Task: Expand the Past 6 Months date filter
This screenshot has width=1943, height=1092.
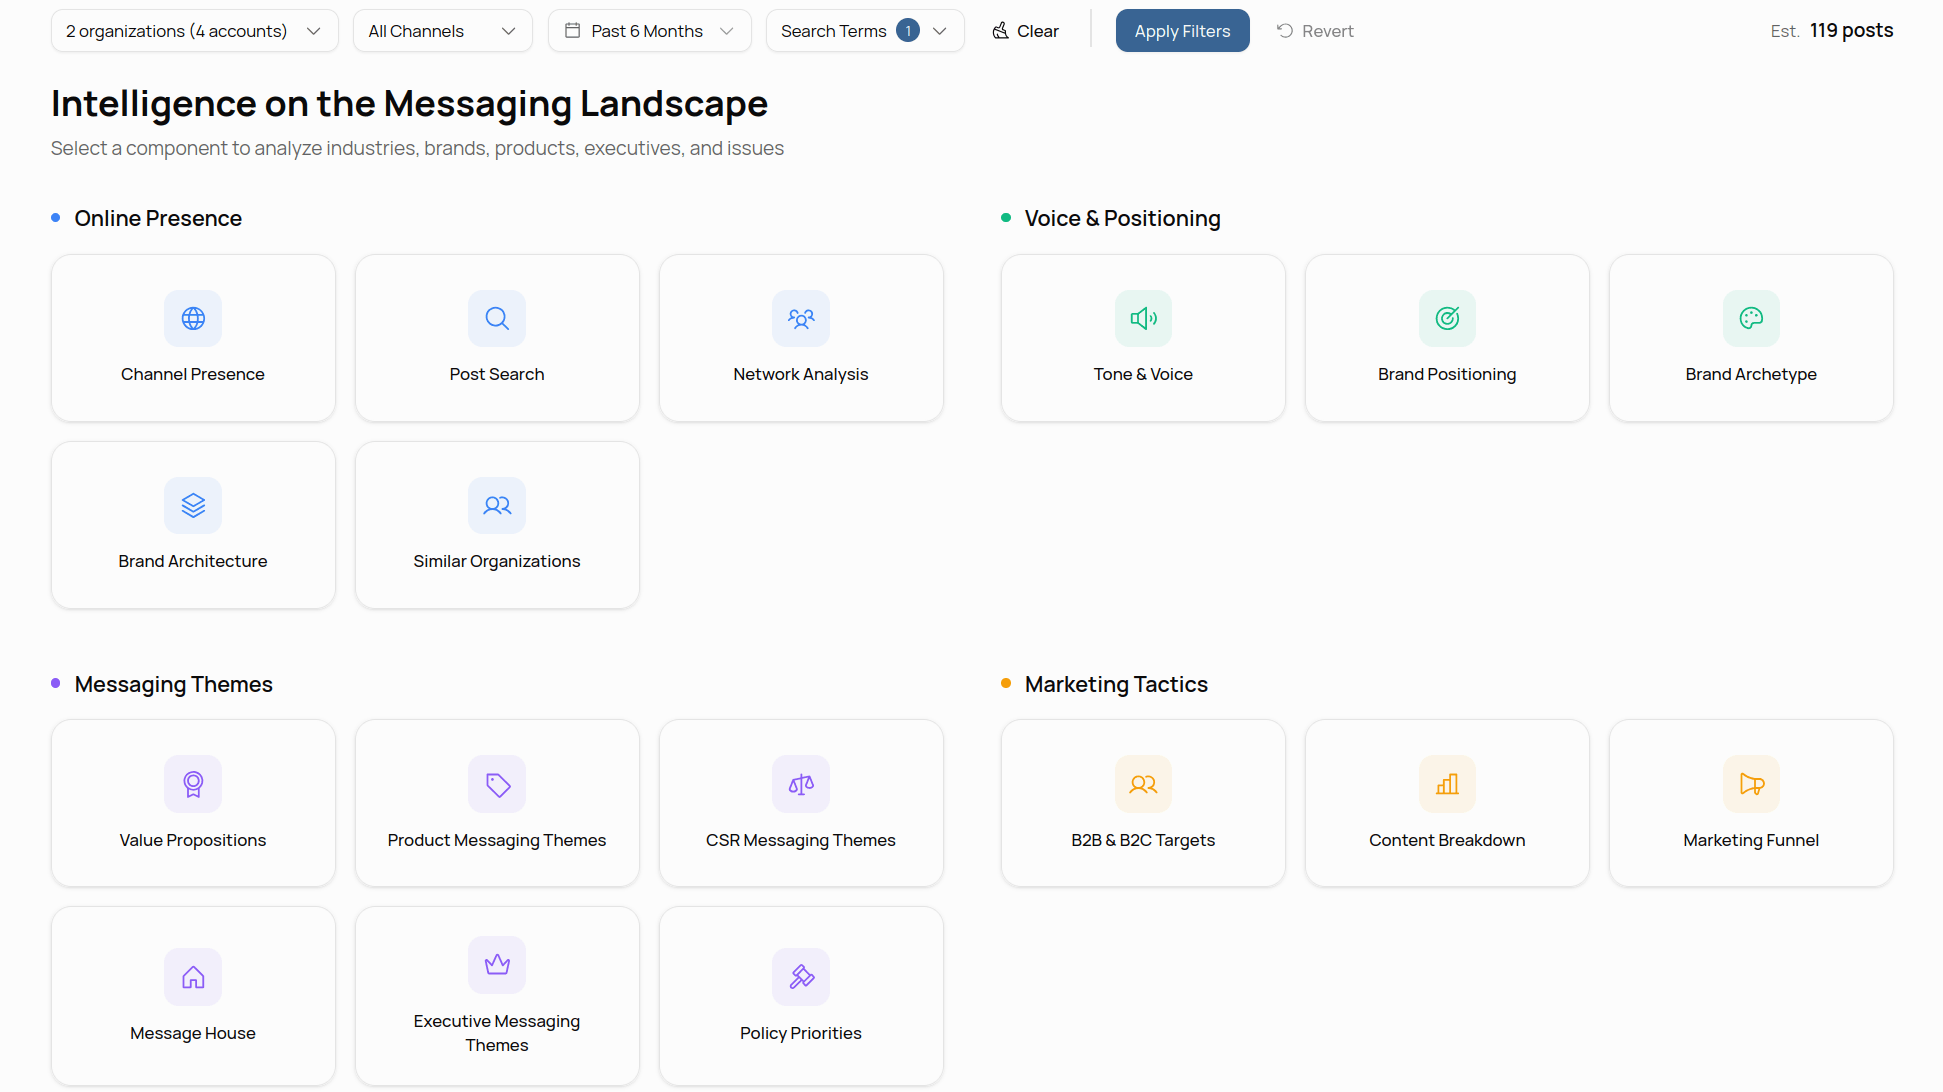Action: pos(648,30)
